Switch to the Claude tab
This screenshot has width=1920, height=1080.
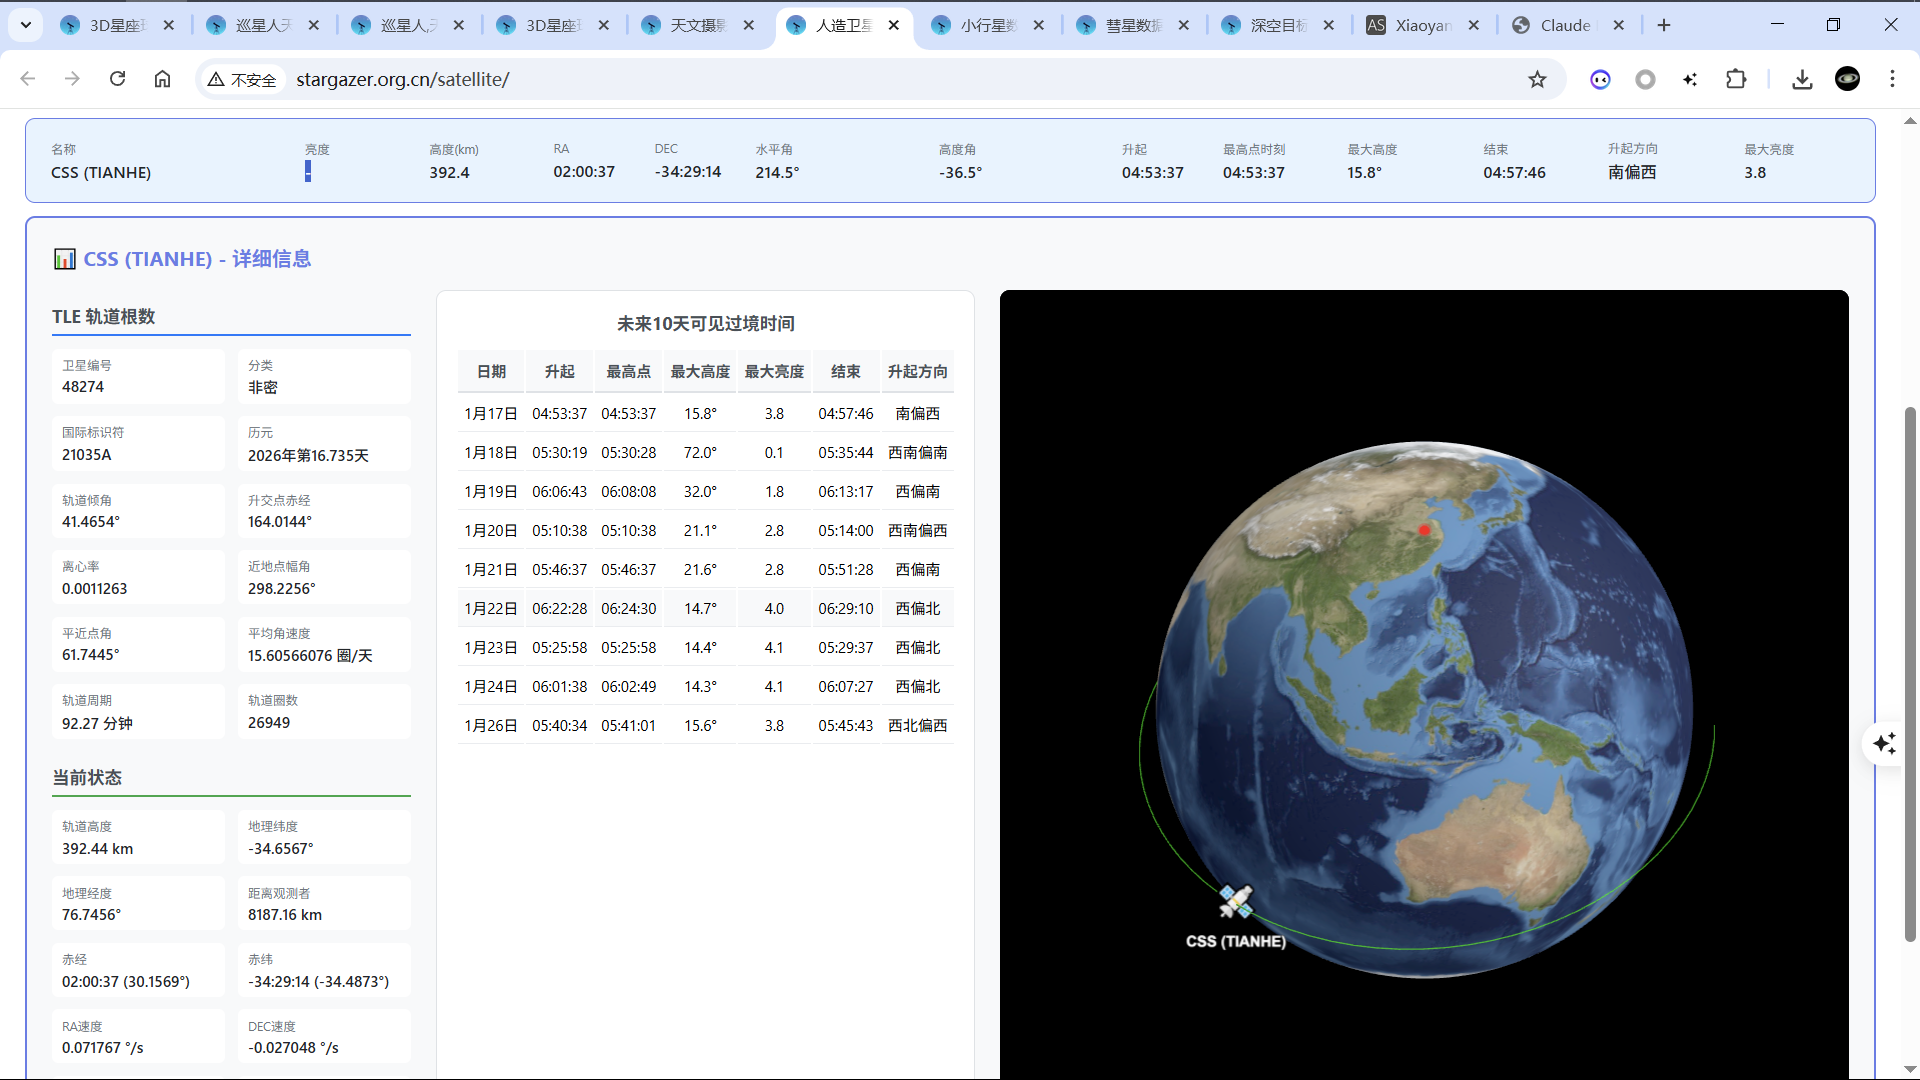coord(1565,25)
